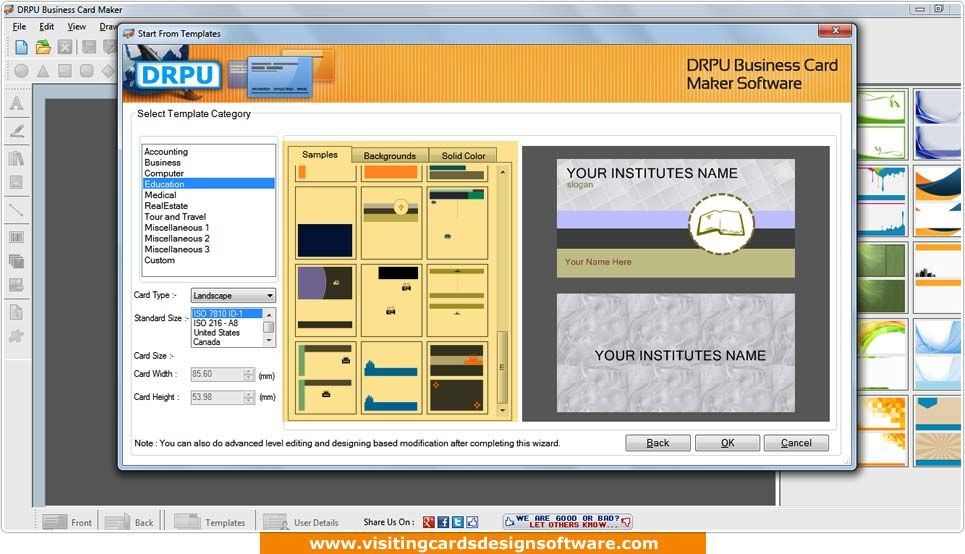Click the Back button in wizard dialog
This screenshot has width=965, height=554.
click(x=657, y=443)
